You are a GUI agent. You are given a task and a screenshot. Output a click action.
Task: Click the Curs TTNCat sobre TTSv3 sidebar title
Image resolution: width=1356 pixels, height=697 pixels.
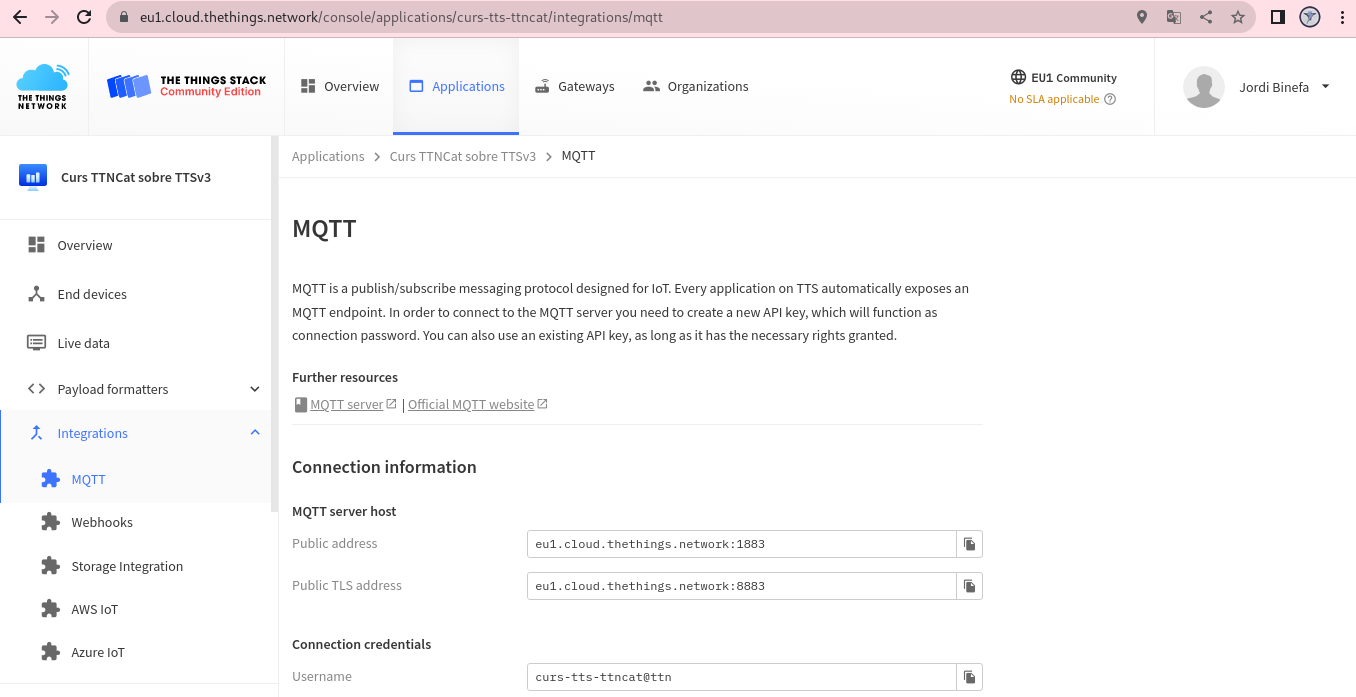pyautogui.click(x=136, y=178)
